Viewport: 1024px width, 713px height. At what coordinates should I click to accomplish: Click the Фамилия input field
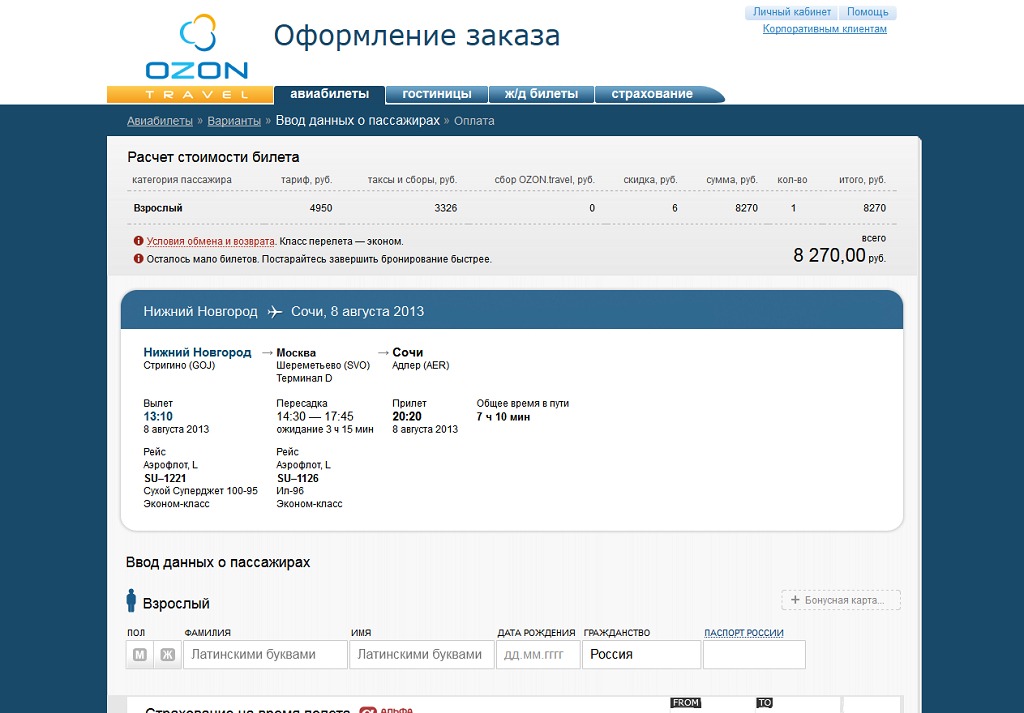265,654
